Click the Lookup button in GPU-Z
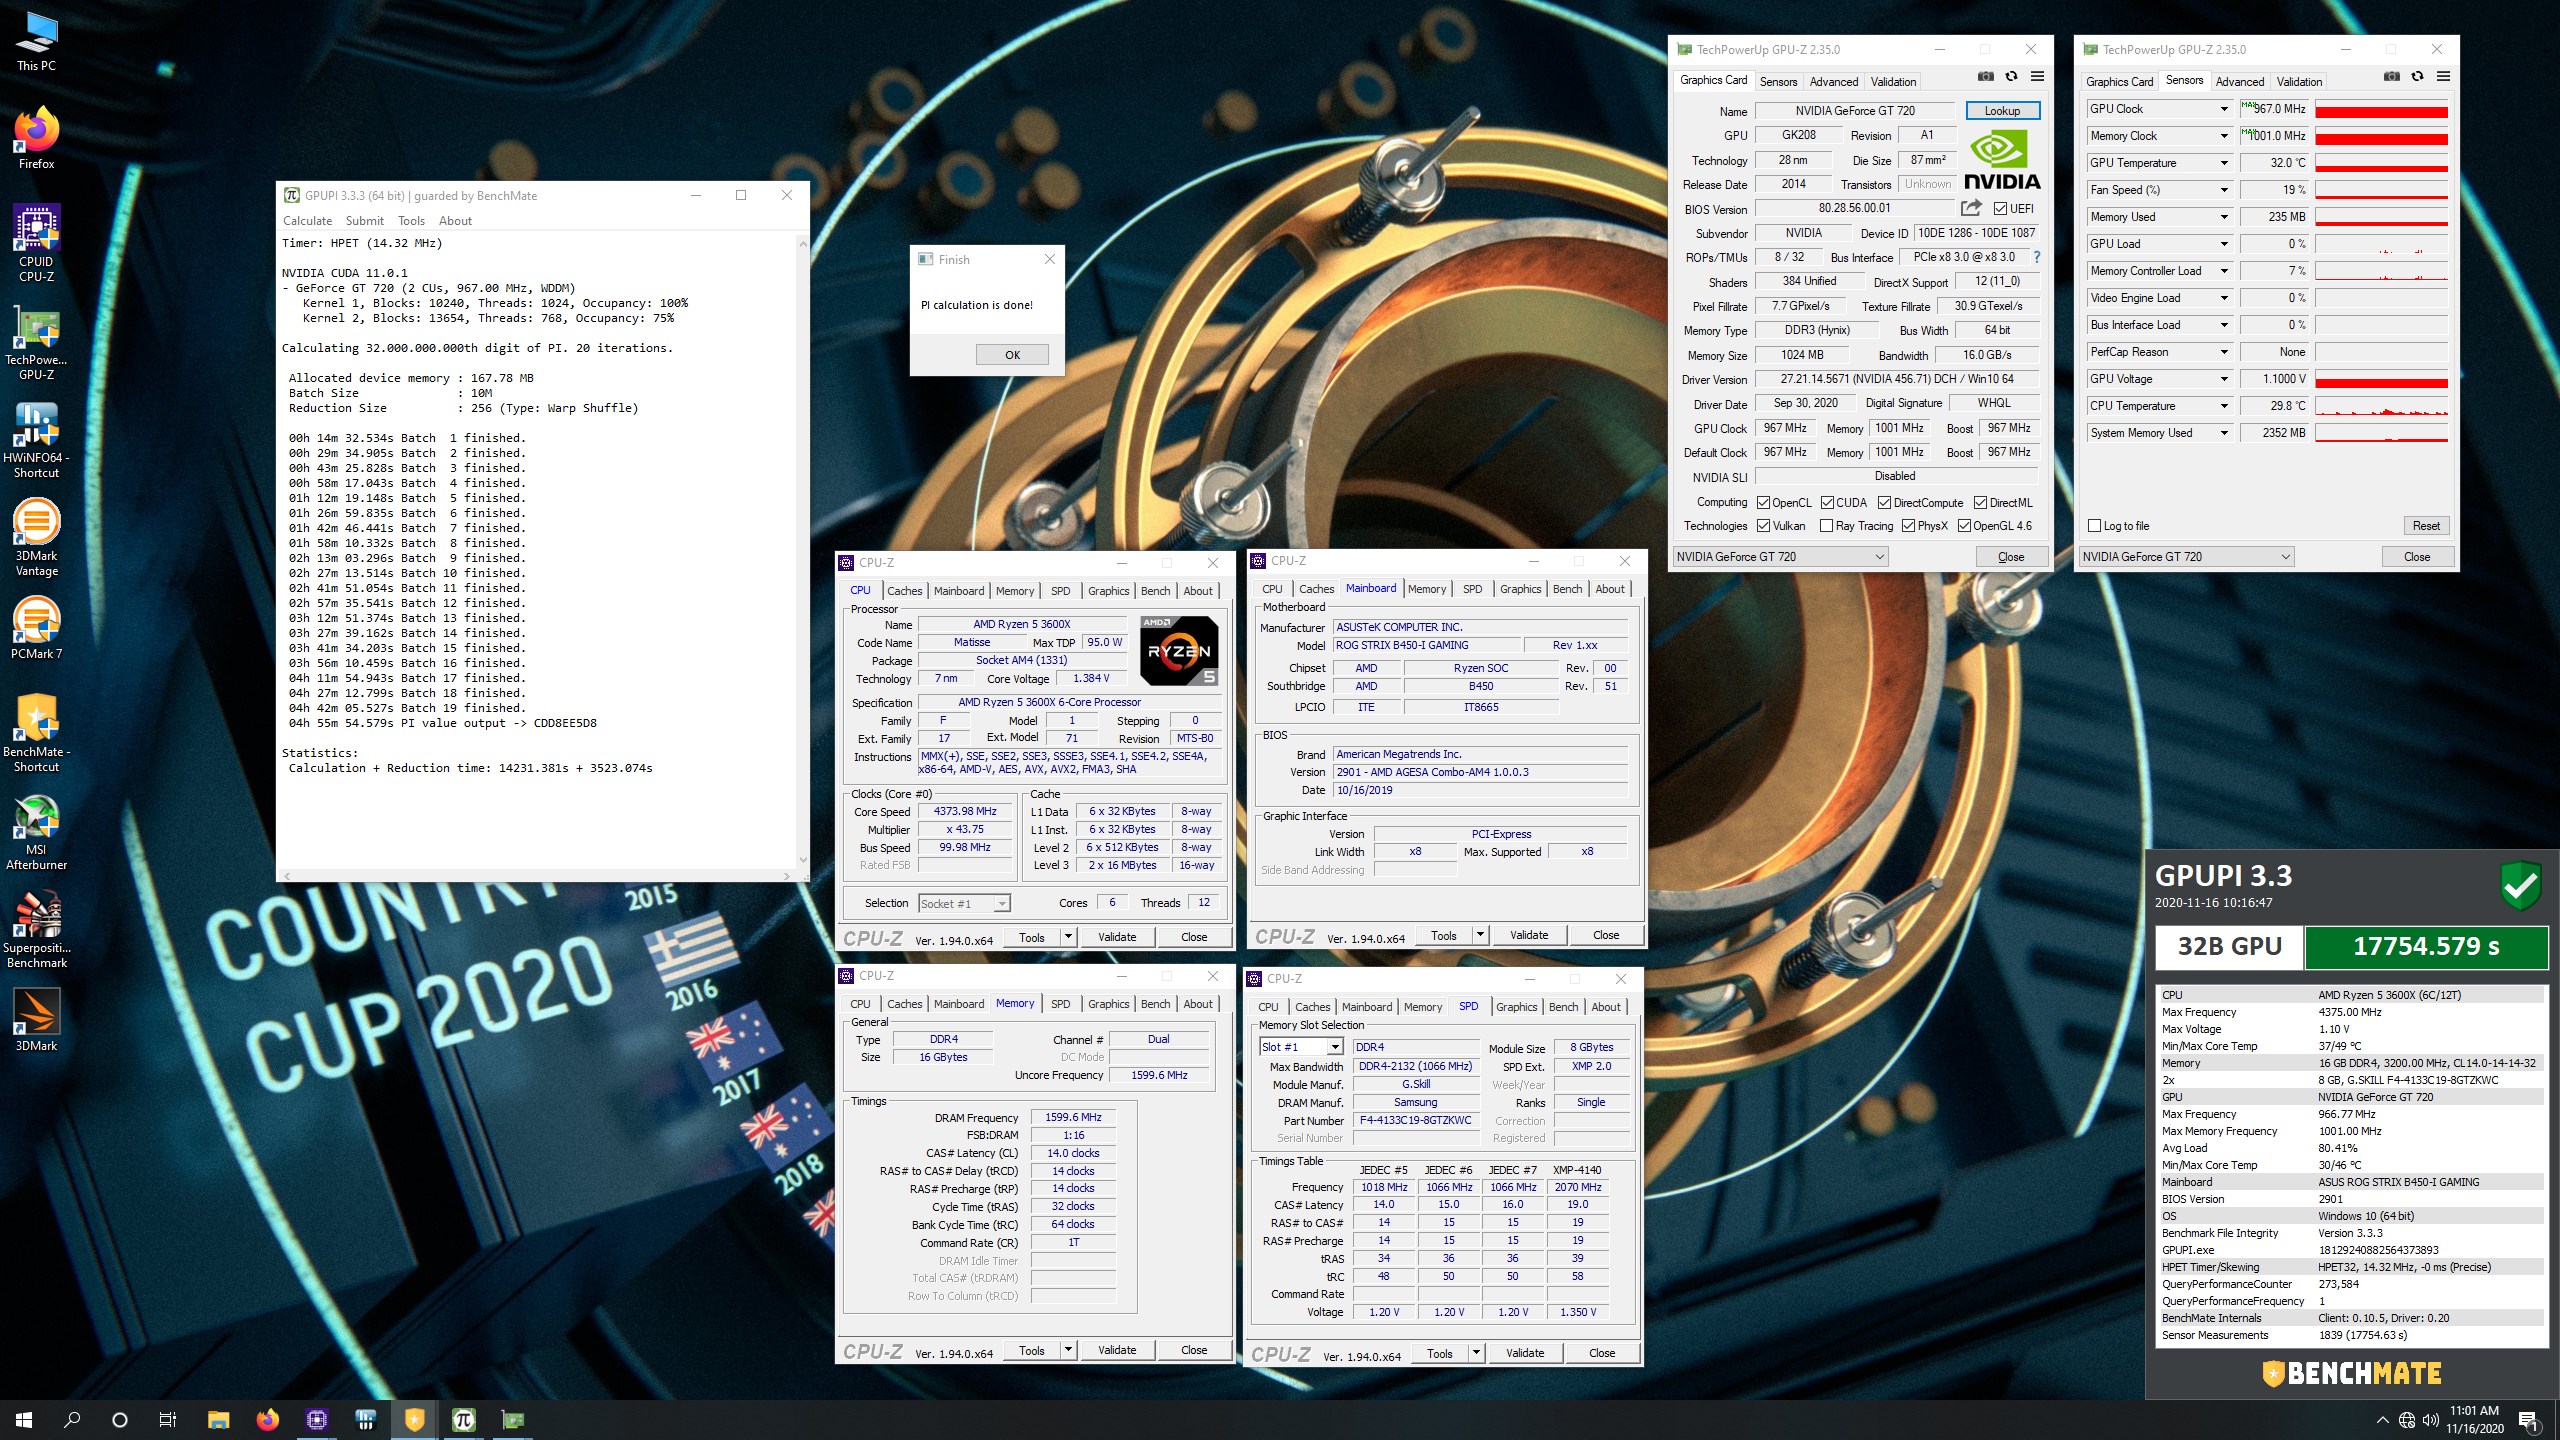2560x1440 pixels. [x=2002, y=111]
